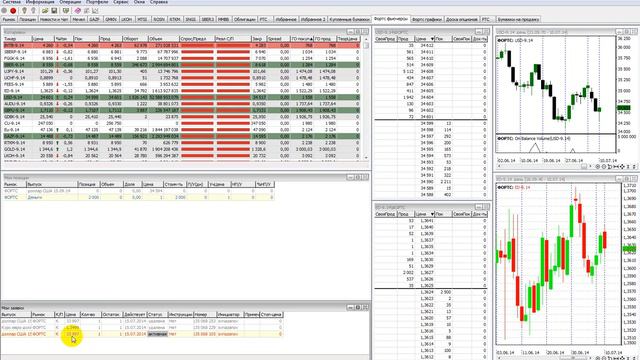Select the active order row marked активная
The width and height of the screenshot is (640, 360).
[142, 334]
